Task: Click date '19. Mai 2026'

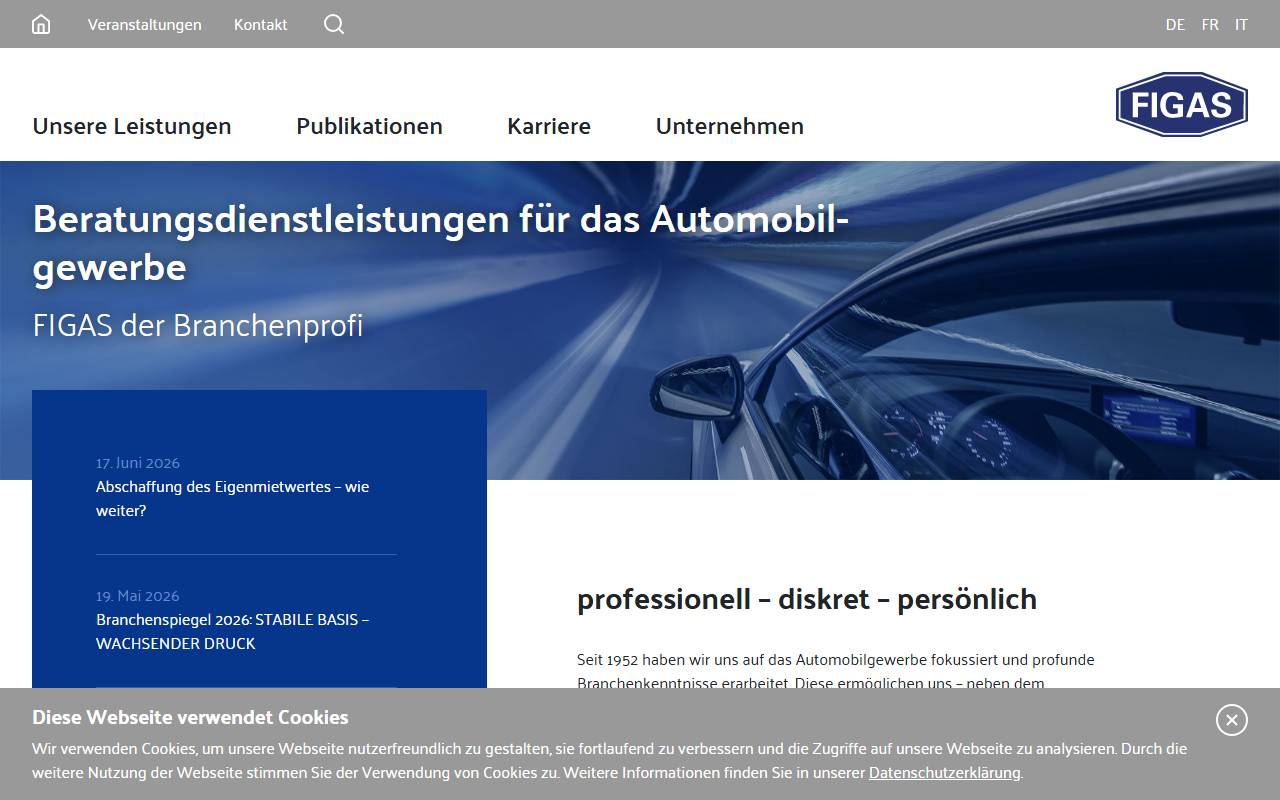Action: point(138,596)
